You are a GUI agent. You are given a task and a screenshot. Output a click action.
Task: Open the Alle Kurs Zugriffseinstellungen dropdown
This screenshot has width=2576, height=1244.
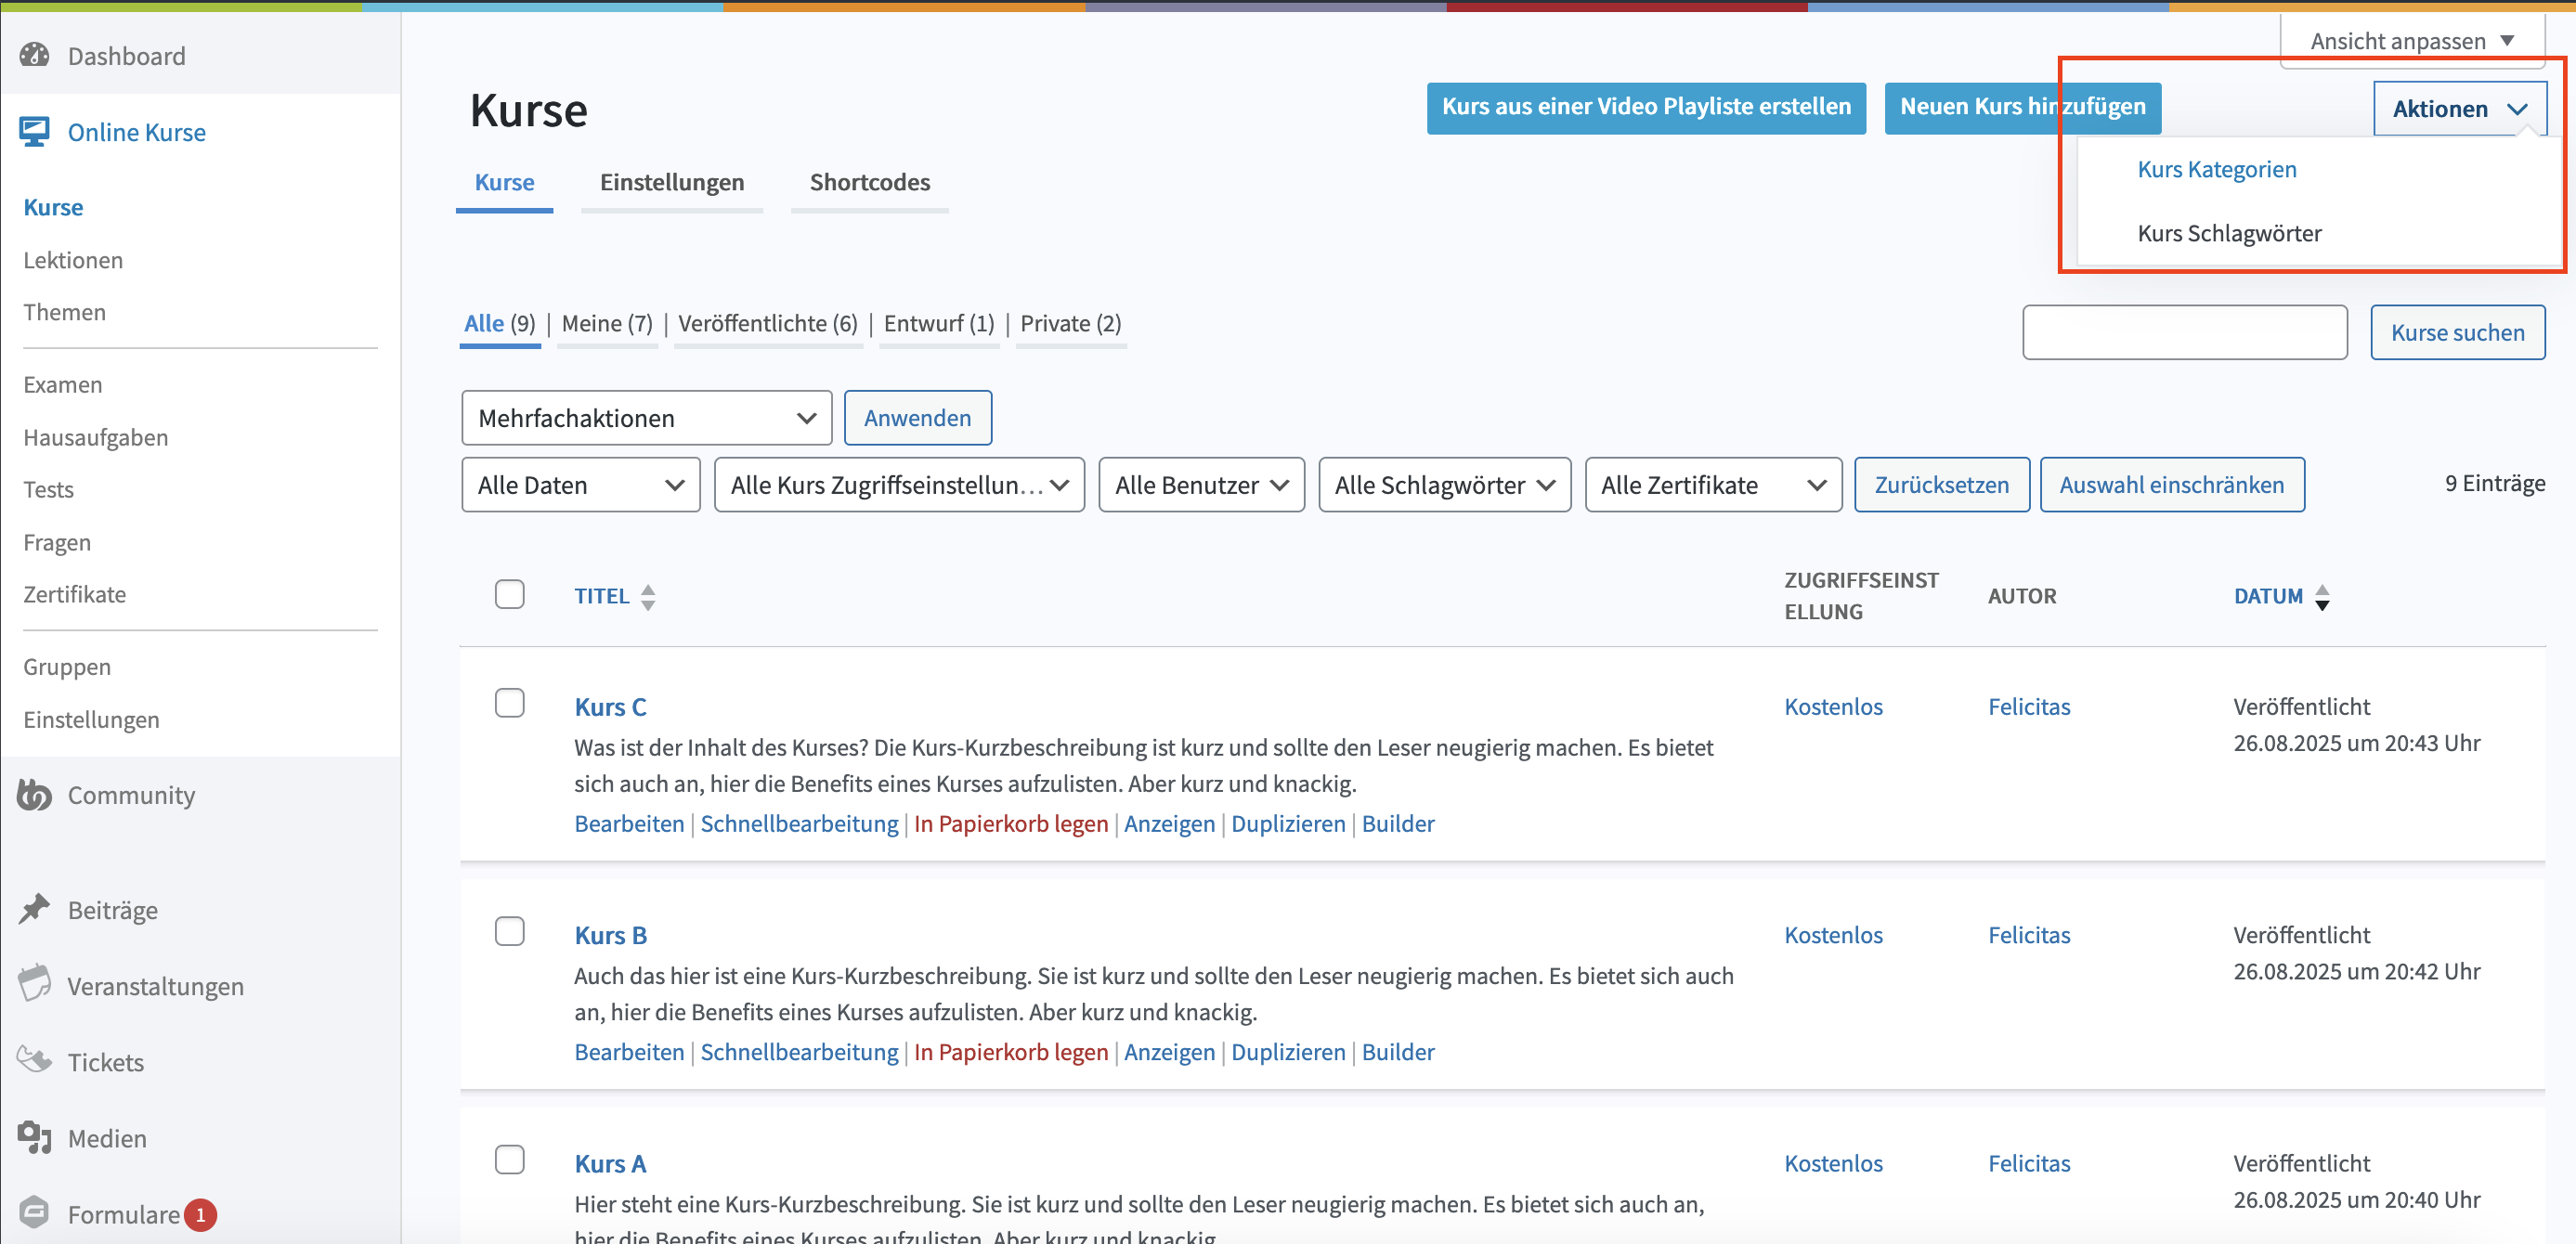[899, 485]
